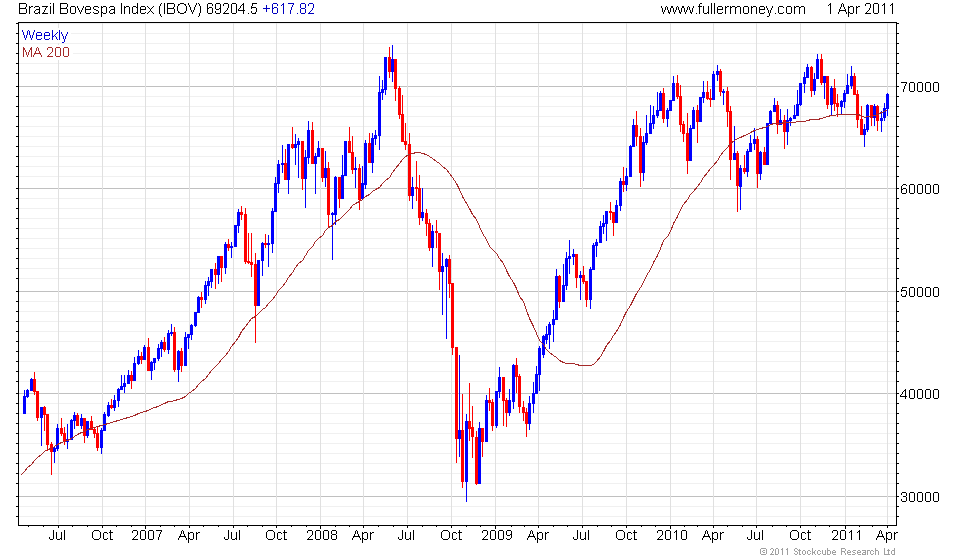This screenshot has width=980, height=560.
Task: Select the red "MA 200" legend label
Action: pyautogui.click(x=46, y=52)
